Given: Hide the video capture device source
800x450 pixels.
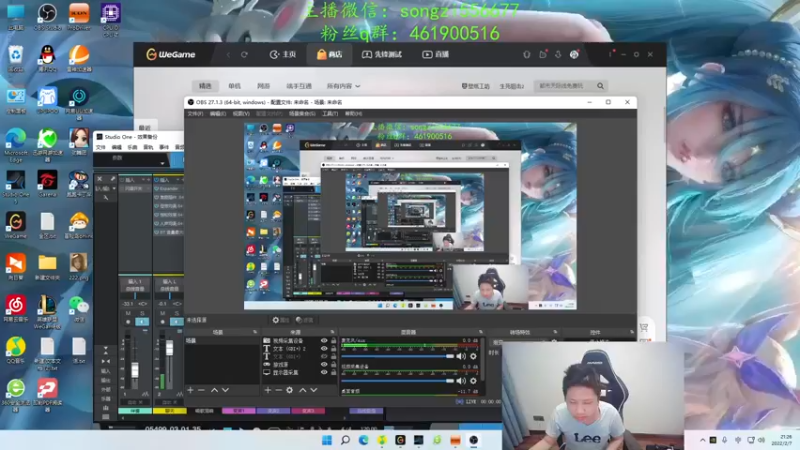Looking at the screenshot, I should tap(324, 341).
